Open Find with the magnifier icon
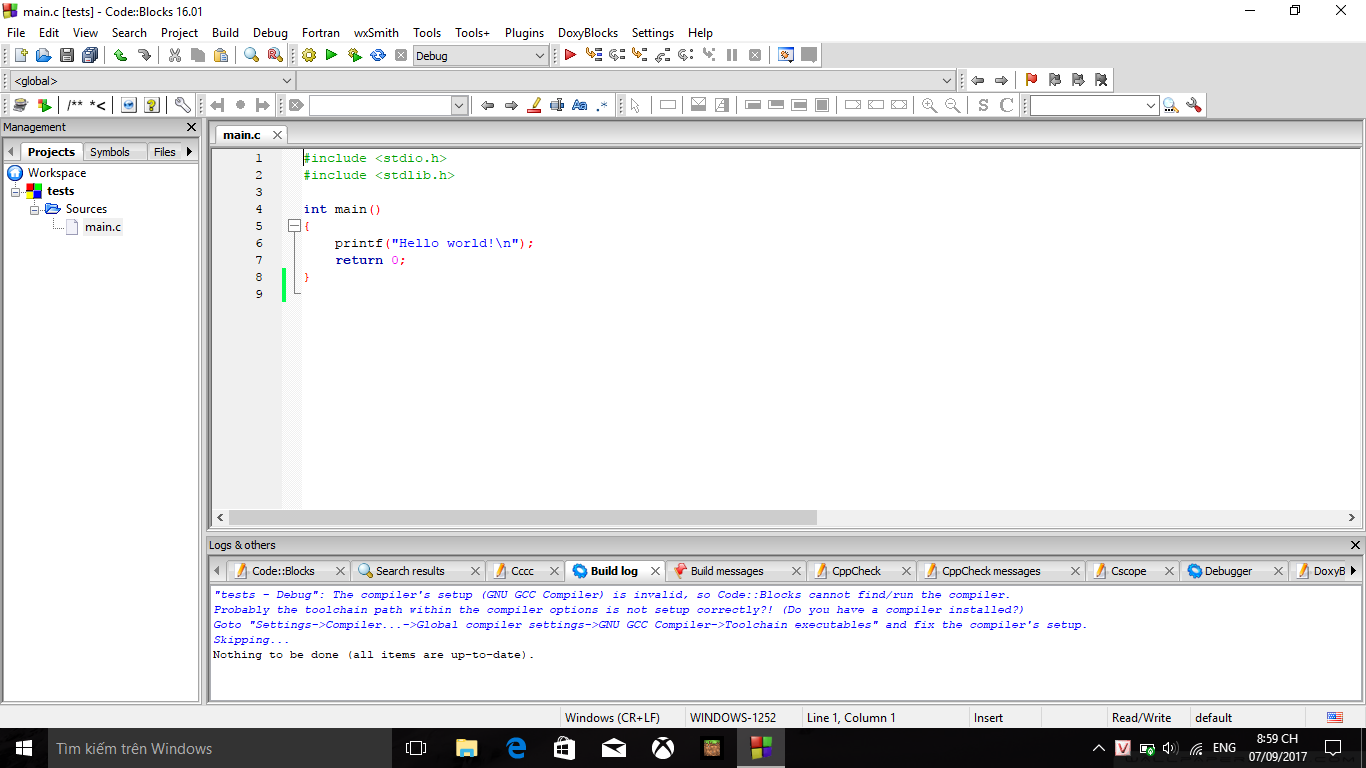Viewport: 1366px width, 768px height. tap(251, 56)
